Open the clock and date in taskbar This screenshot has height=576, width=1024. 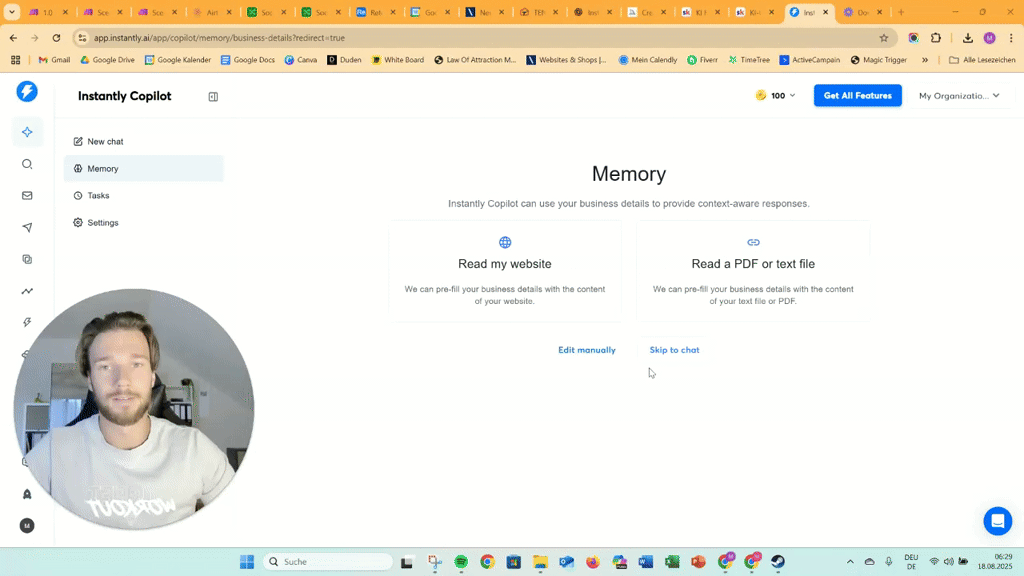pyautogui.click(x=995, y=562)
